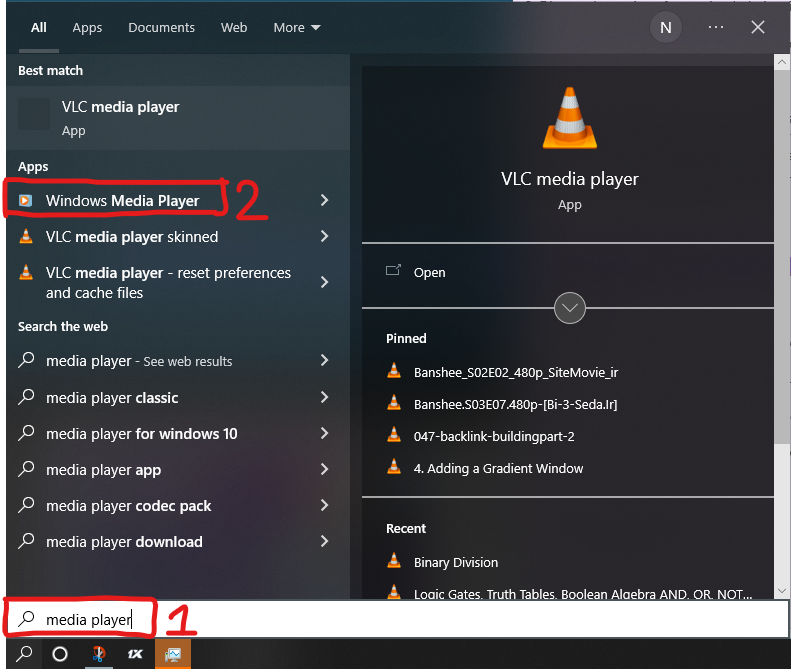Open pinned Banshee_S02E02_480p_SiteMovie_ir
The width and height of the screenshot is (791, 669).
click(516, 372)
